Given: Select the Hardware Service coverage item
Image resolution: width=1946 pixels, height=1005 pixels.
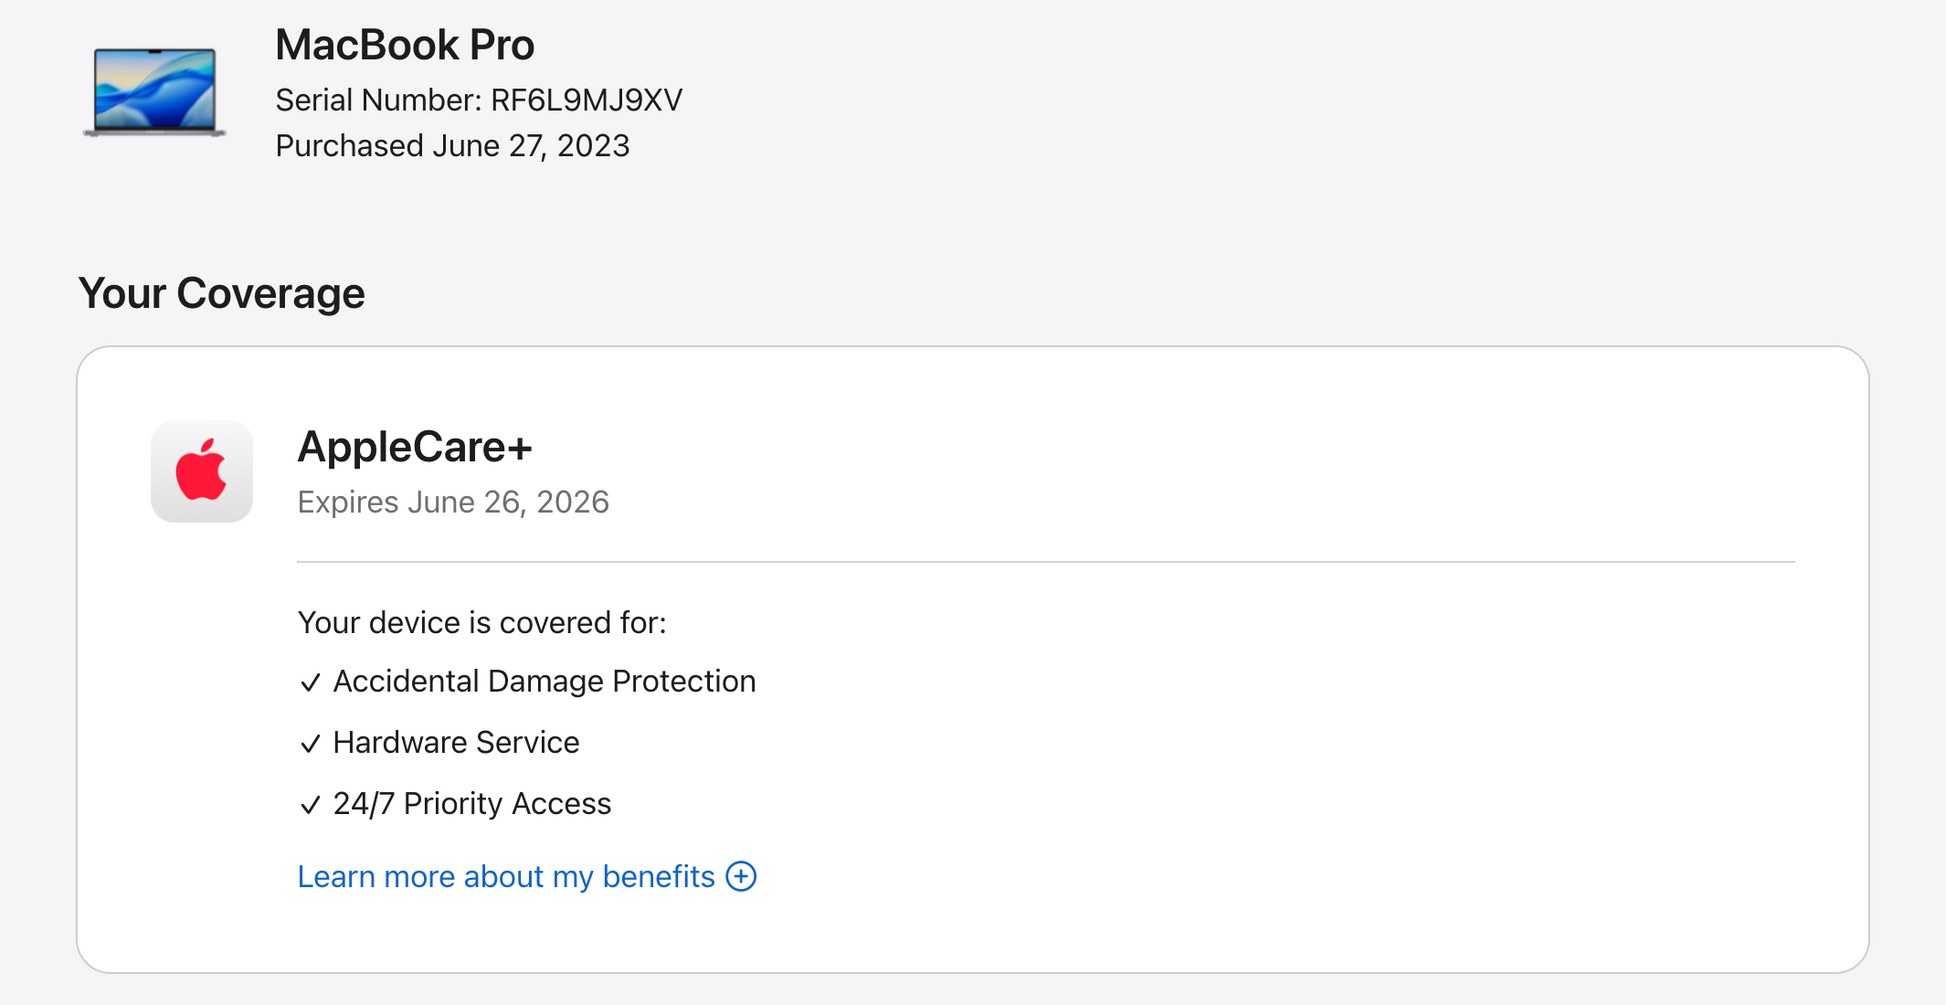Looking at the screenshot, I should (456, 743).
